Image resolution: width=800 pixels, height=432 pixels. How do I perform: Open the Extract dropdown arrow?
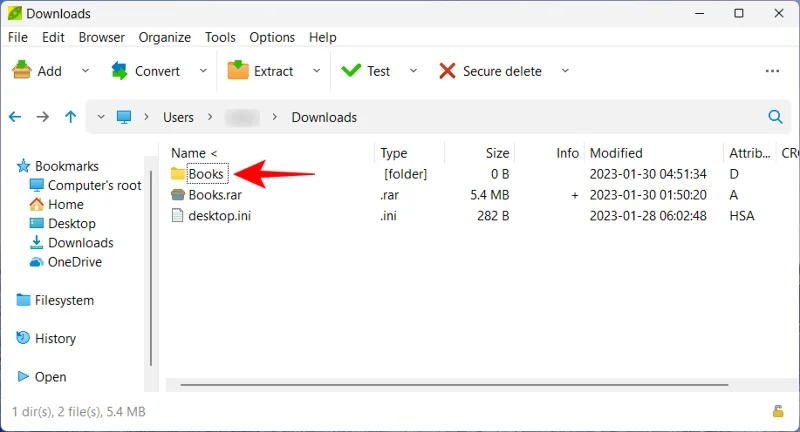[317, 71]
